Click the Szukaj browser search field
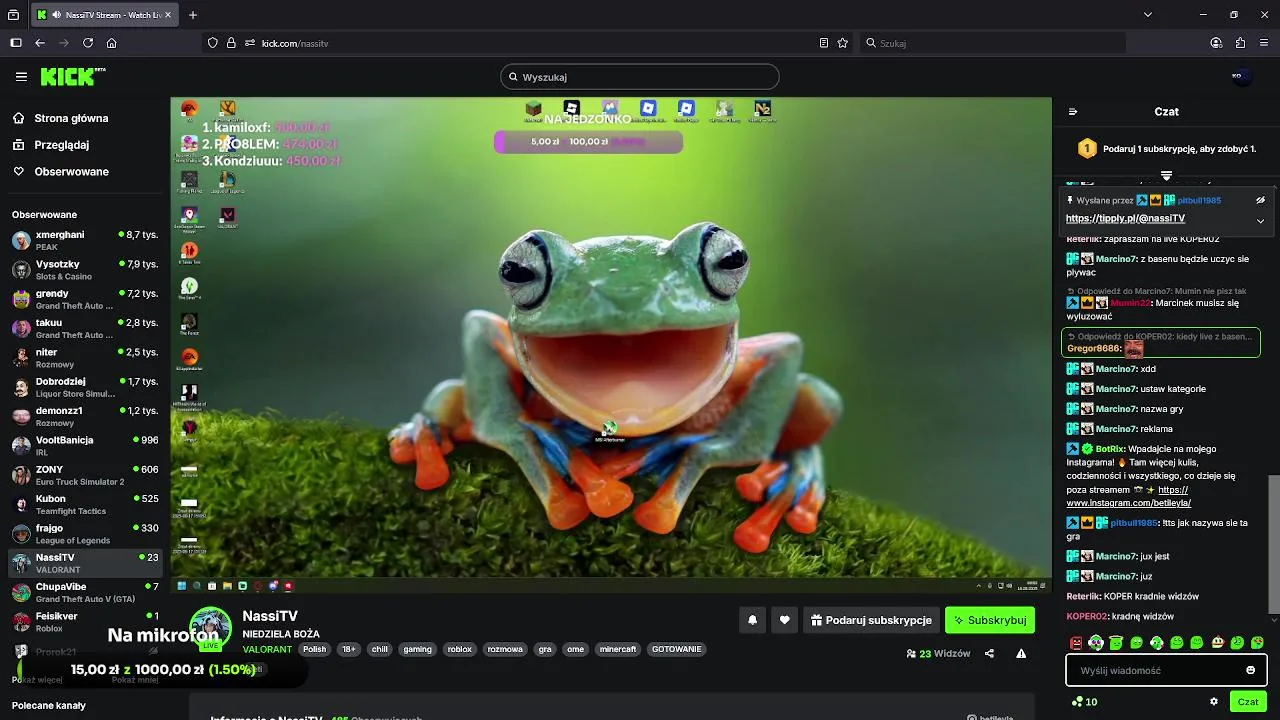Image resolution: width=1280 pixels, height=720 pixels. click(x=994, y=43)
